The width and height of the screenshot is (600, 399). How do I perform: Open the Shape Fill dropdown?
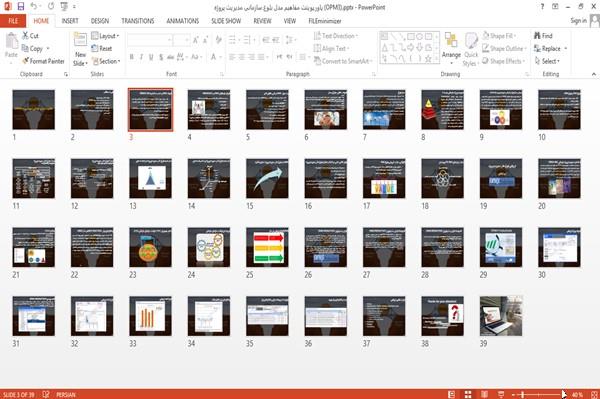point(499,36)
